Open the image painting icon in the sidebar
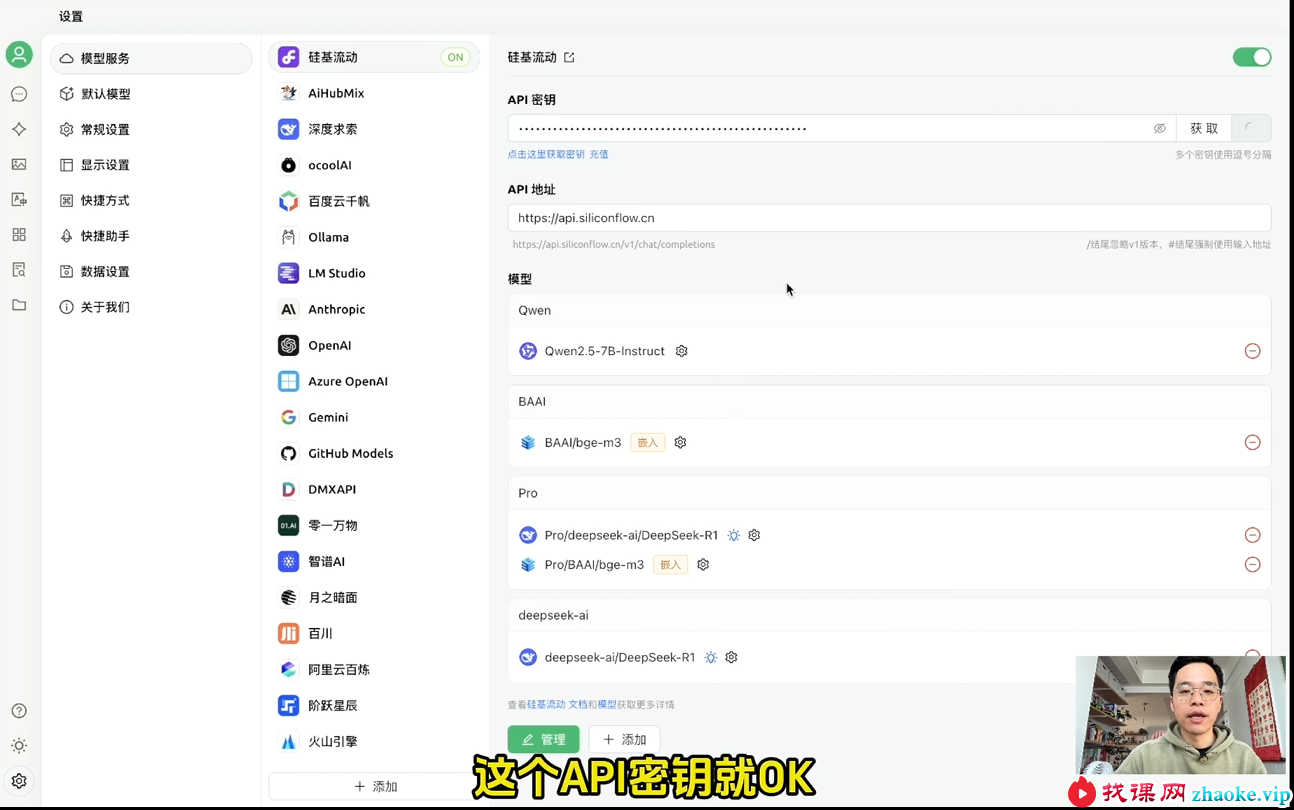Image resolution: width=1294 pixels, height=810 pixels. [x=19, y=164]
